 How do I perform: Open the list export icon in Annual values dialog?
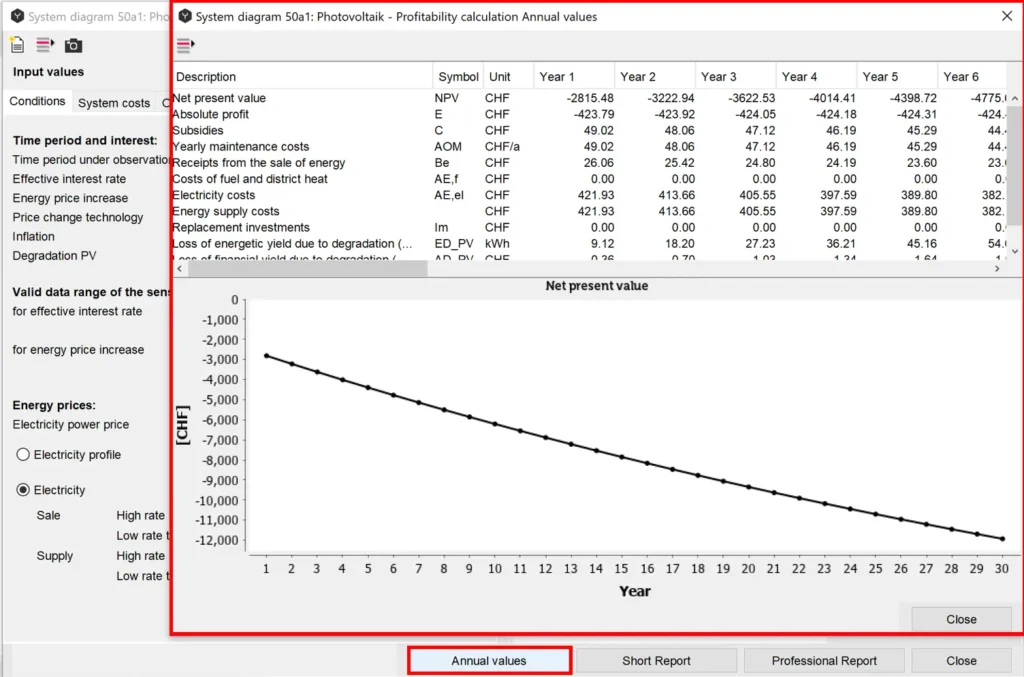tap(185, 45)
